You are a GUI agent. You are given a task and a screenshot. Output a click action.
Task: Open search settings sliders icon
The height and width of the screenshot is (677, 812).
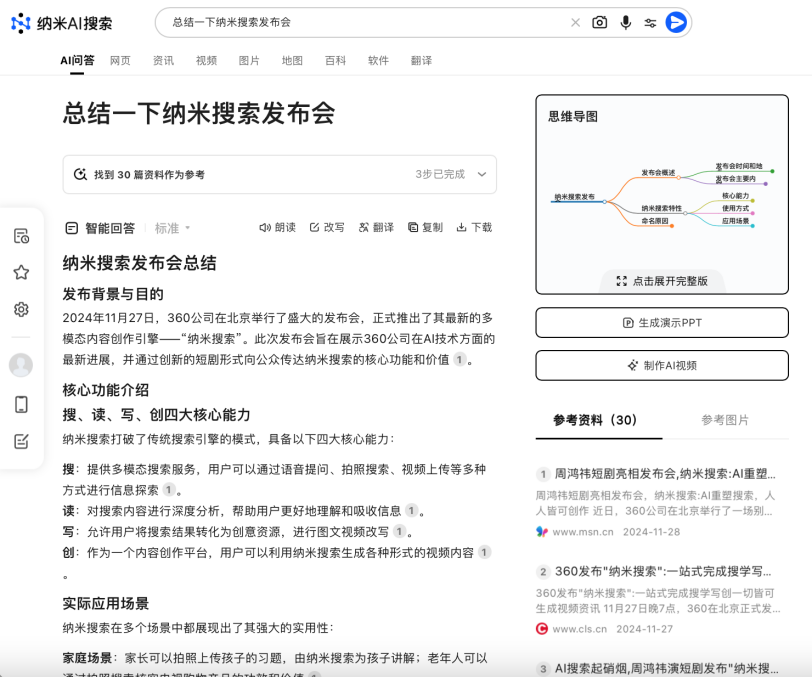650,22
